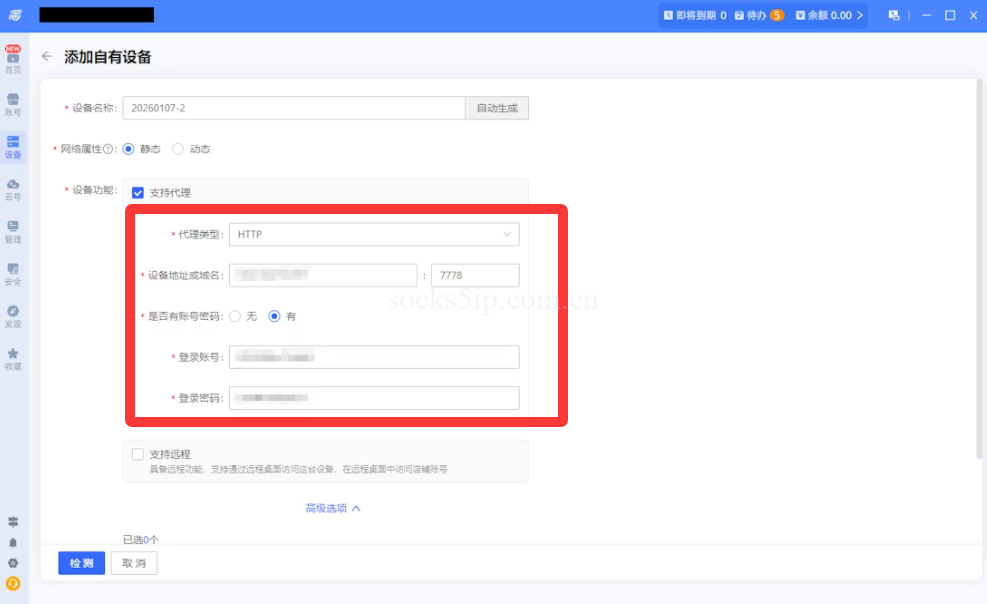
Task: Click the 添加自有设备 page title
Action: 108,57
